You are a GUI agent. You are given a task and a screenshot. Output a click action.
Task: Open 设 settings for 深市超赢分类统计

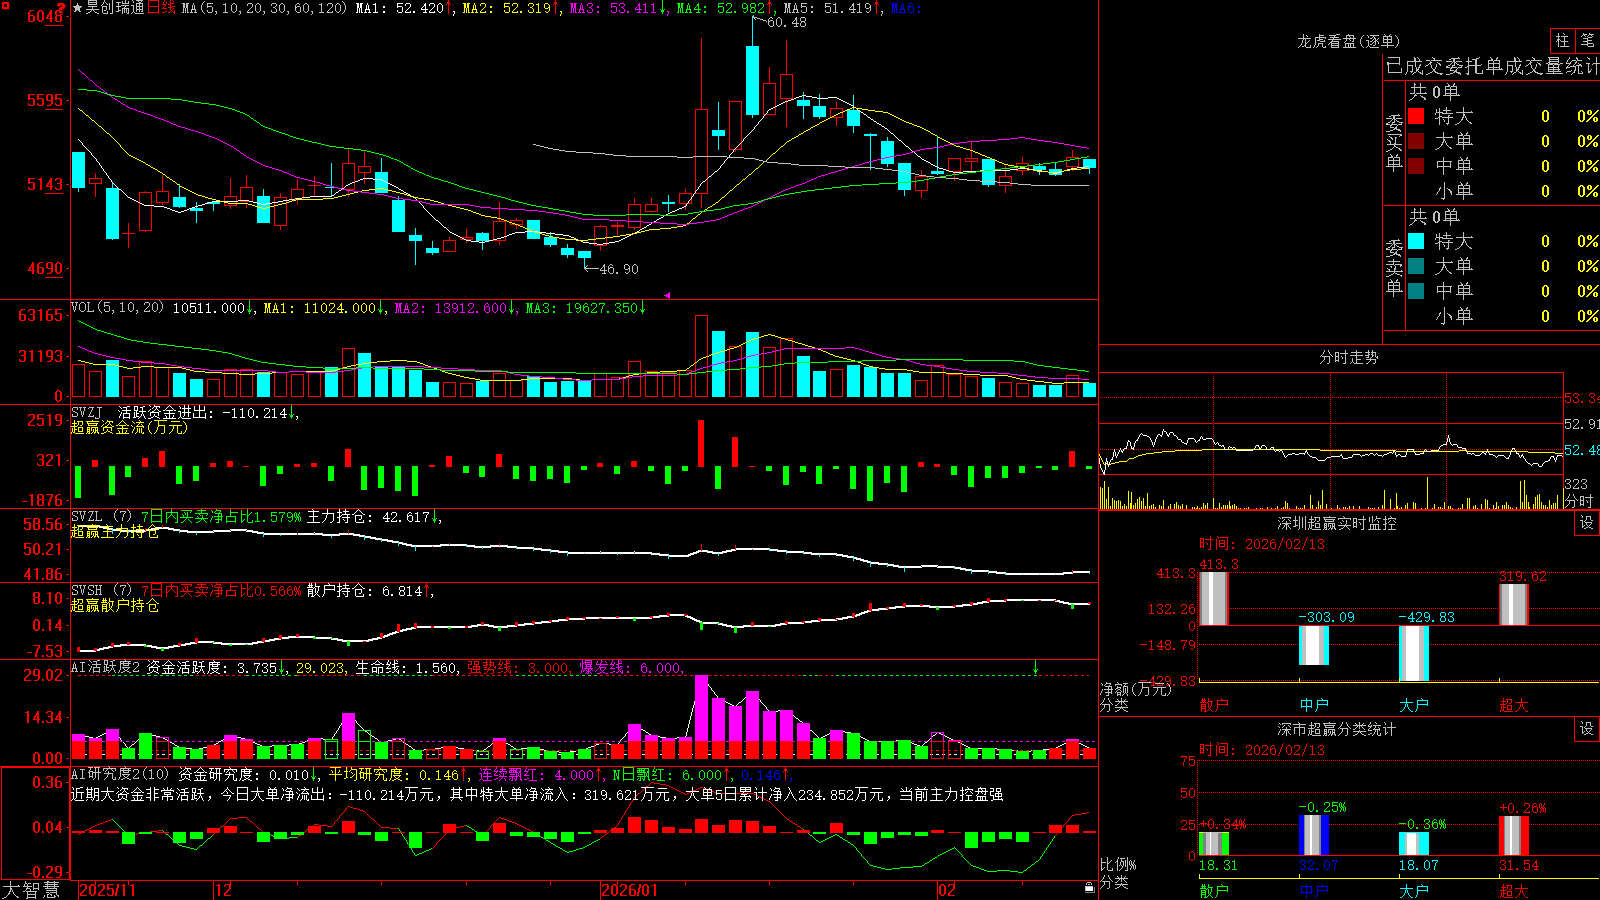point(1587,729)
